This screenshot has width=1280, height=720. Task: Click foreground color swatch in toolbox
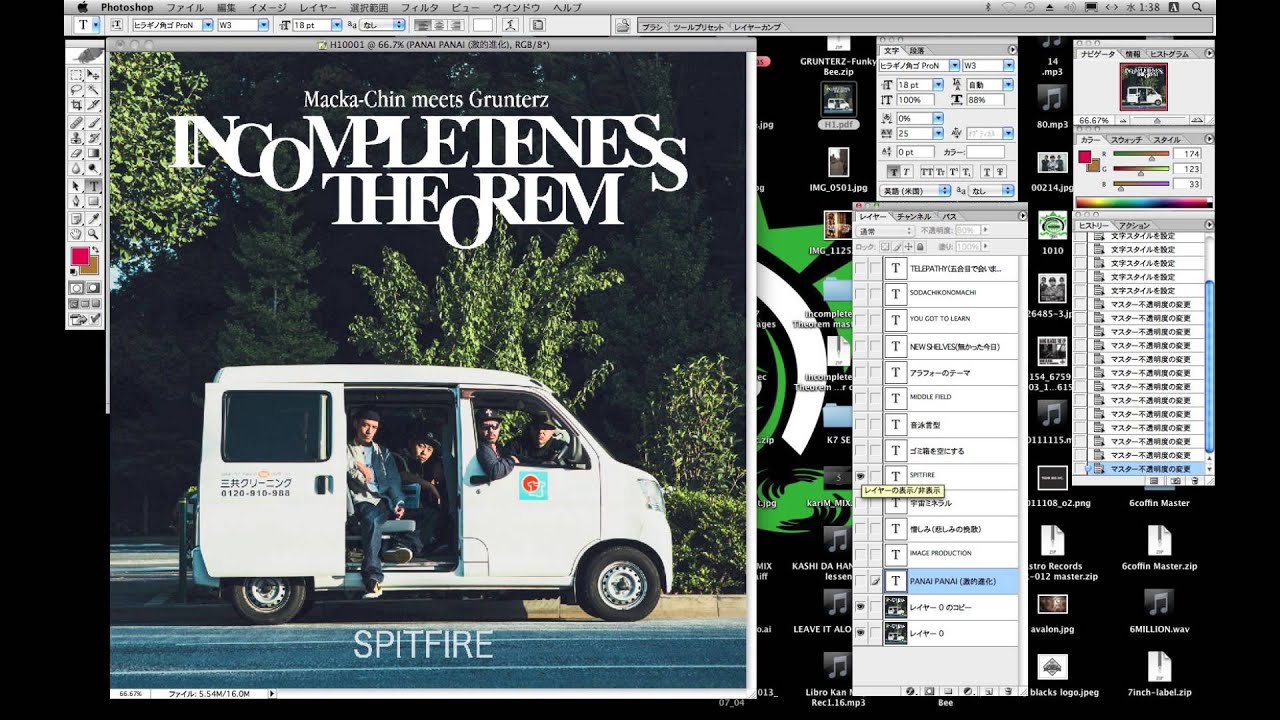(x=79, y=256)
